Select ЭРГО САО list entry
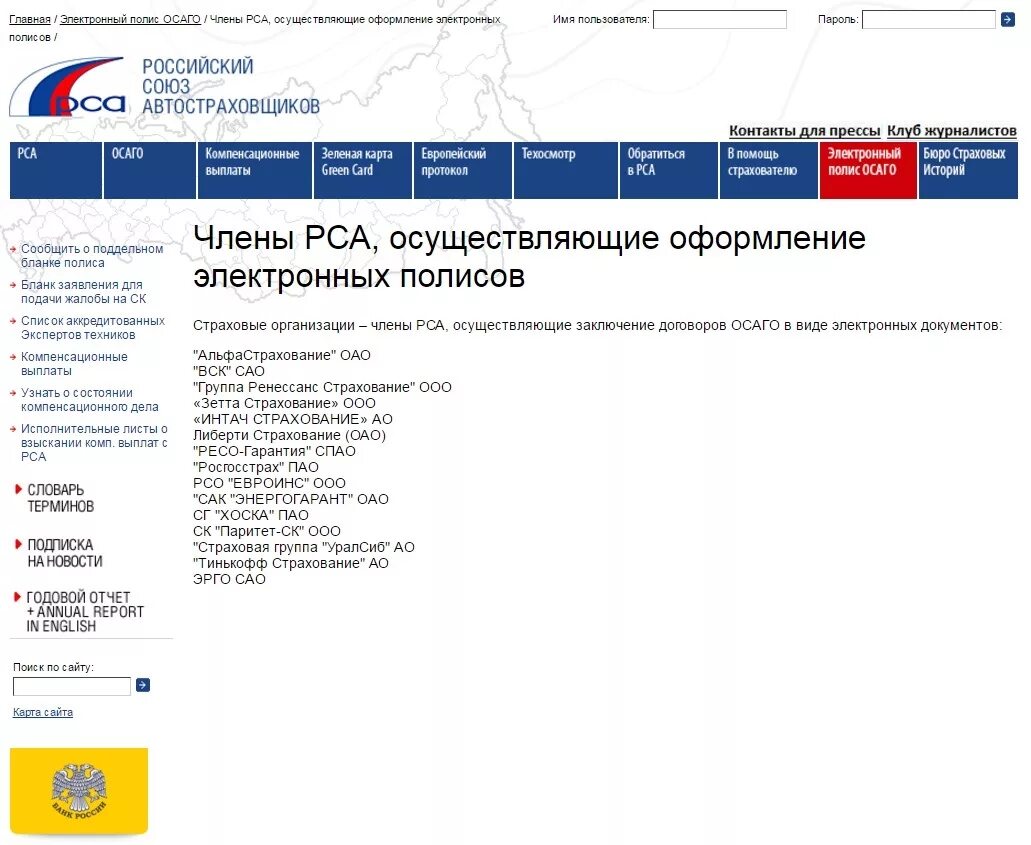The width and height of the screenshot is (1031, 845). click(229, 579)
